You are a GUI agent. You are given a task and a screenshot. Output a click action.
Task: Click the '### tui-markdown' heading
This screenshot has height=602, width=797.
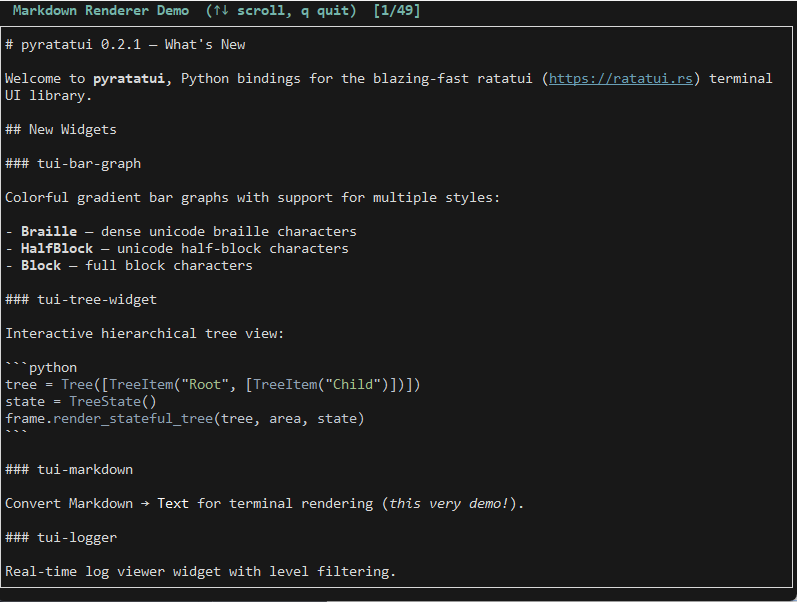(69, 470)
